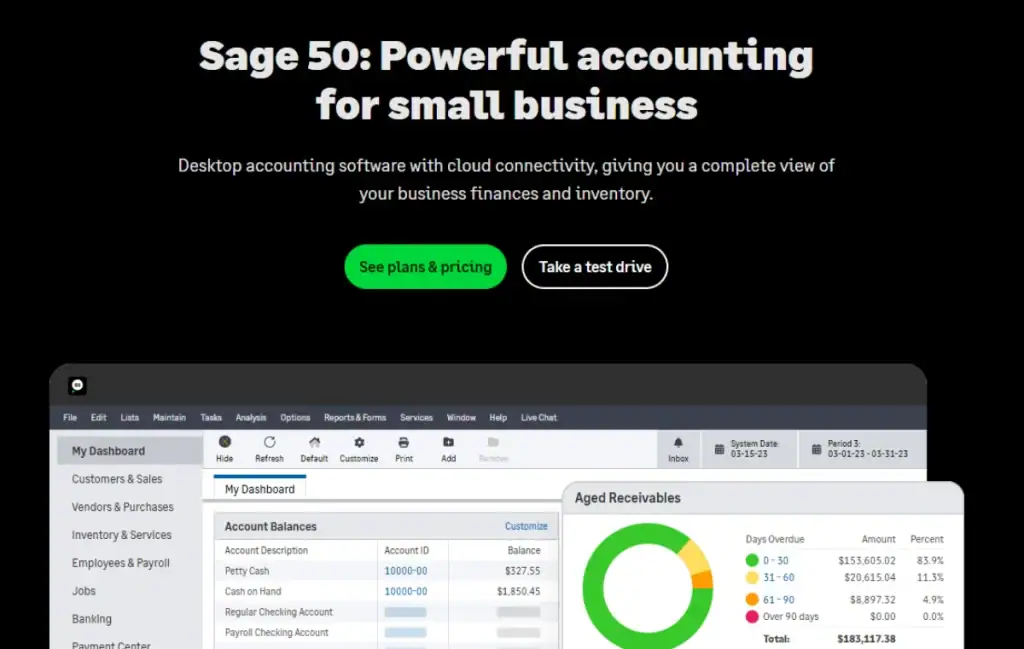Click the Account Description column header

coord(266,550)
